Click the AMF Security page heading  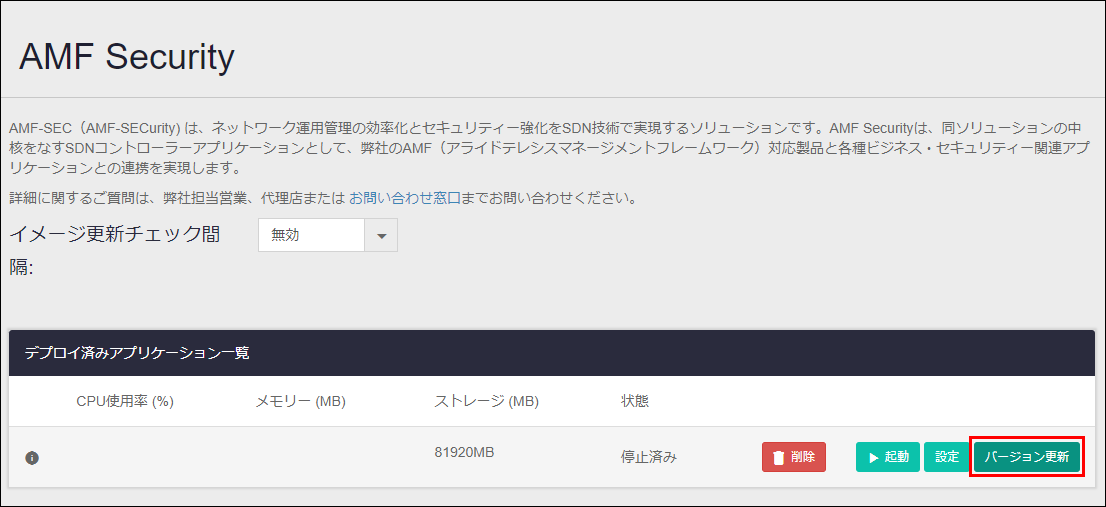(127, 57)
